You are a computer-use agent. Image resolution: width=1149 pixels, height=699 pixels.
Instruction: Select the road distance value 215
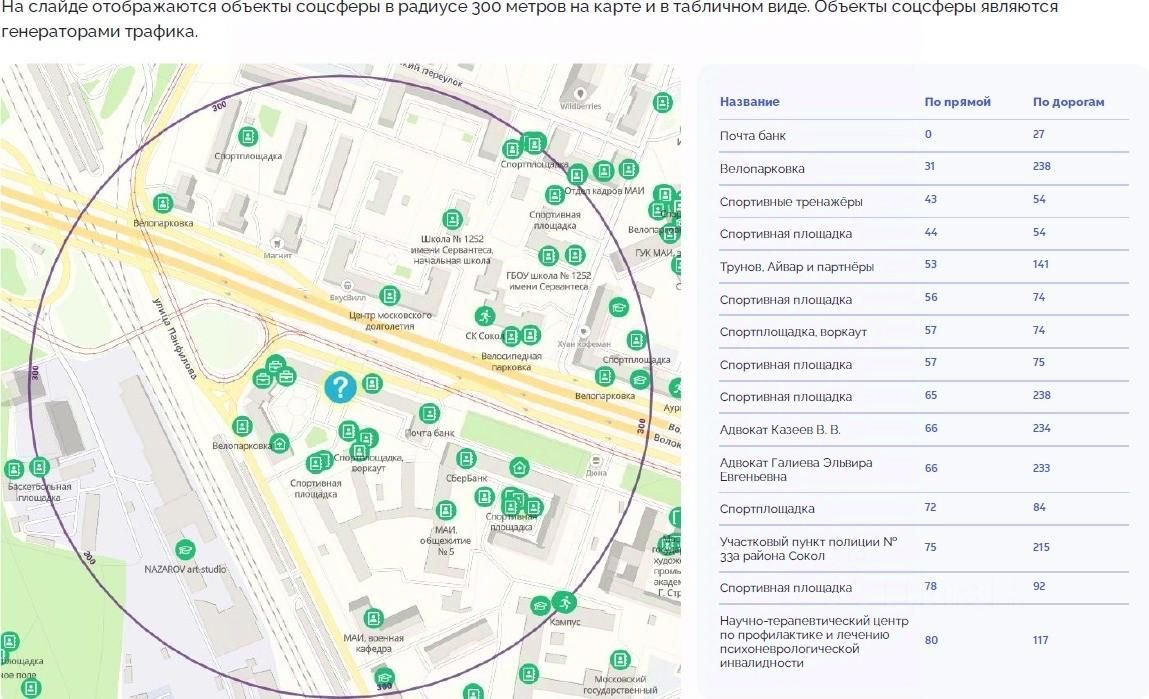click(x=1041, y=547)
